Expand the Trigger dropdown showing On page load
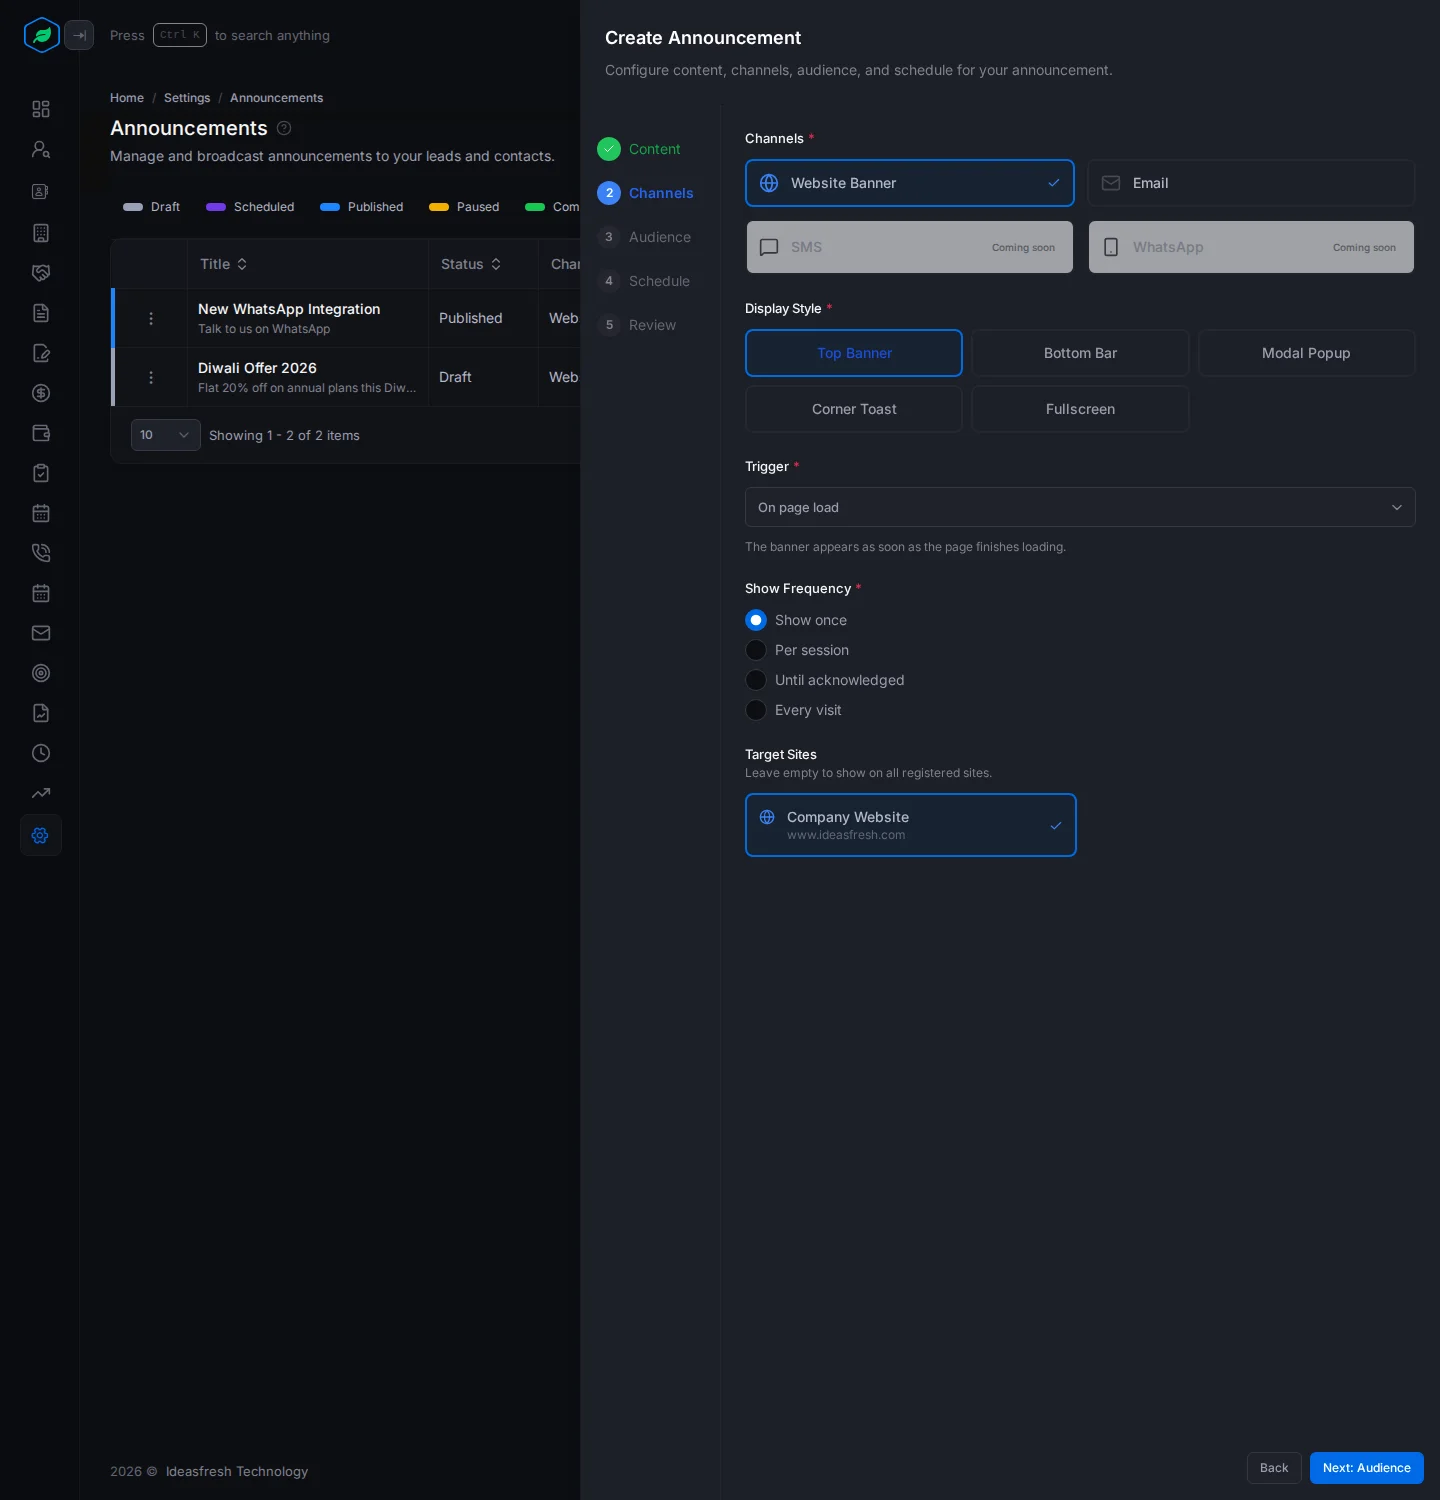This screenshot has height=1500, width=1440. pos(1080,507)
